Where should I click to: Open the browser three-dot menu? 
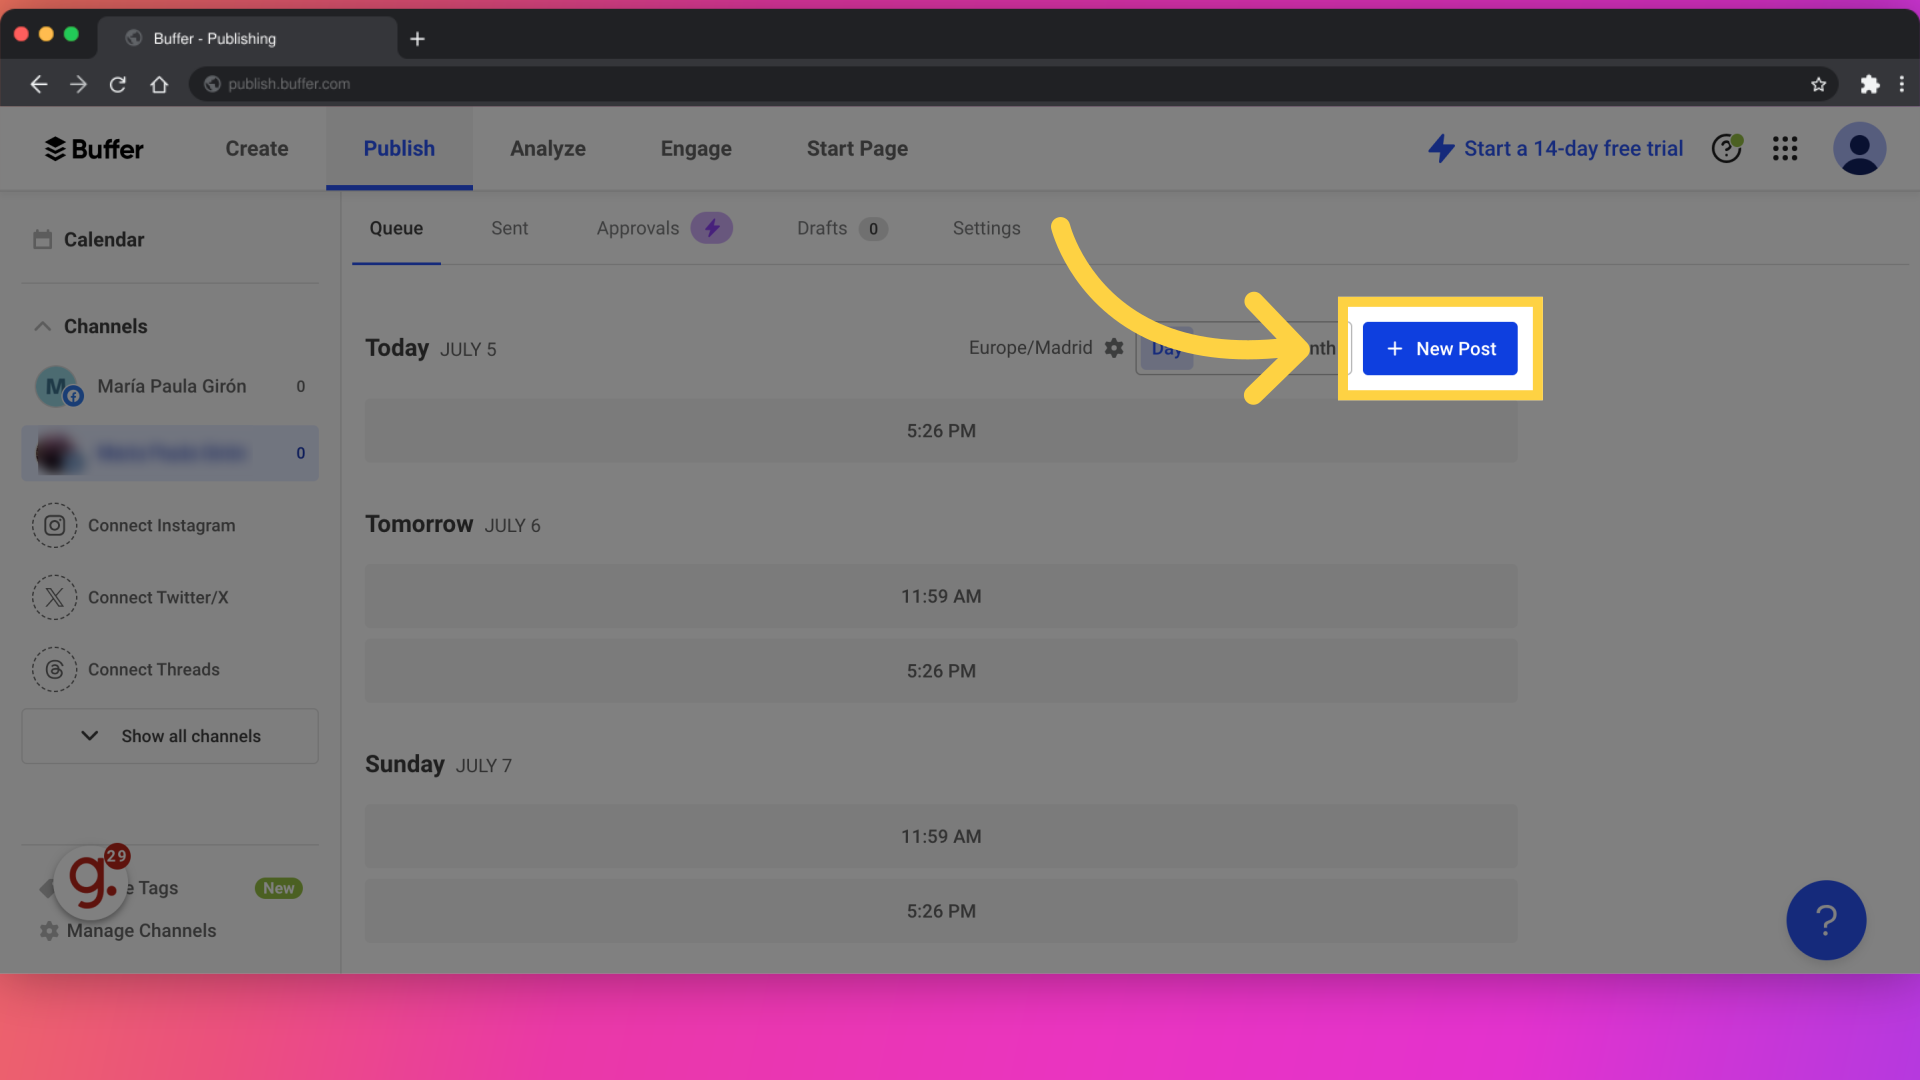coord(1902,84)
